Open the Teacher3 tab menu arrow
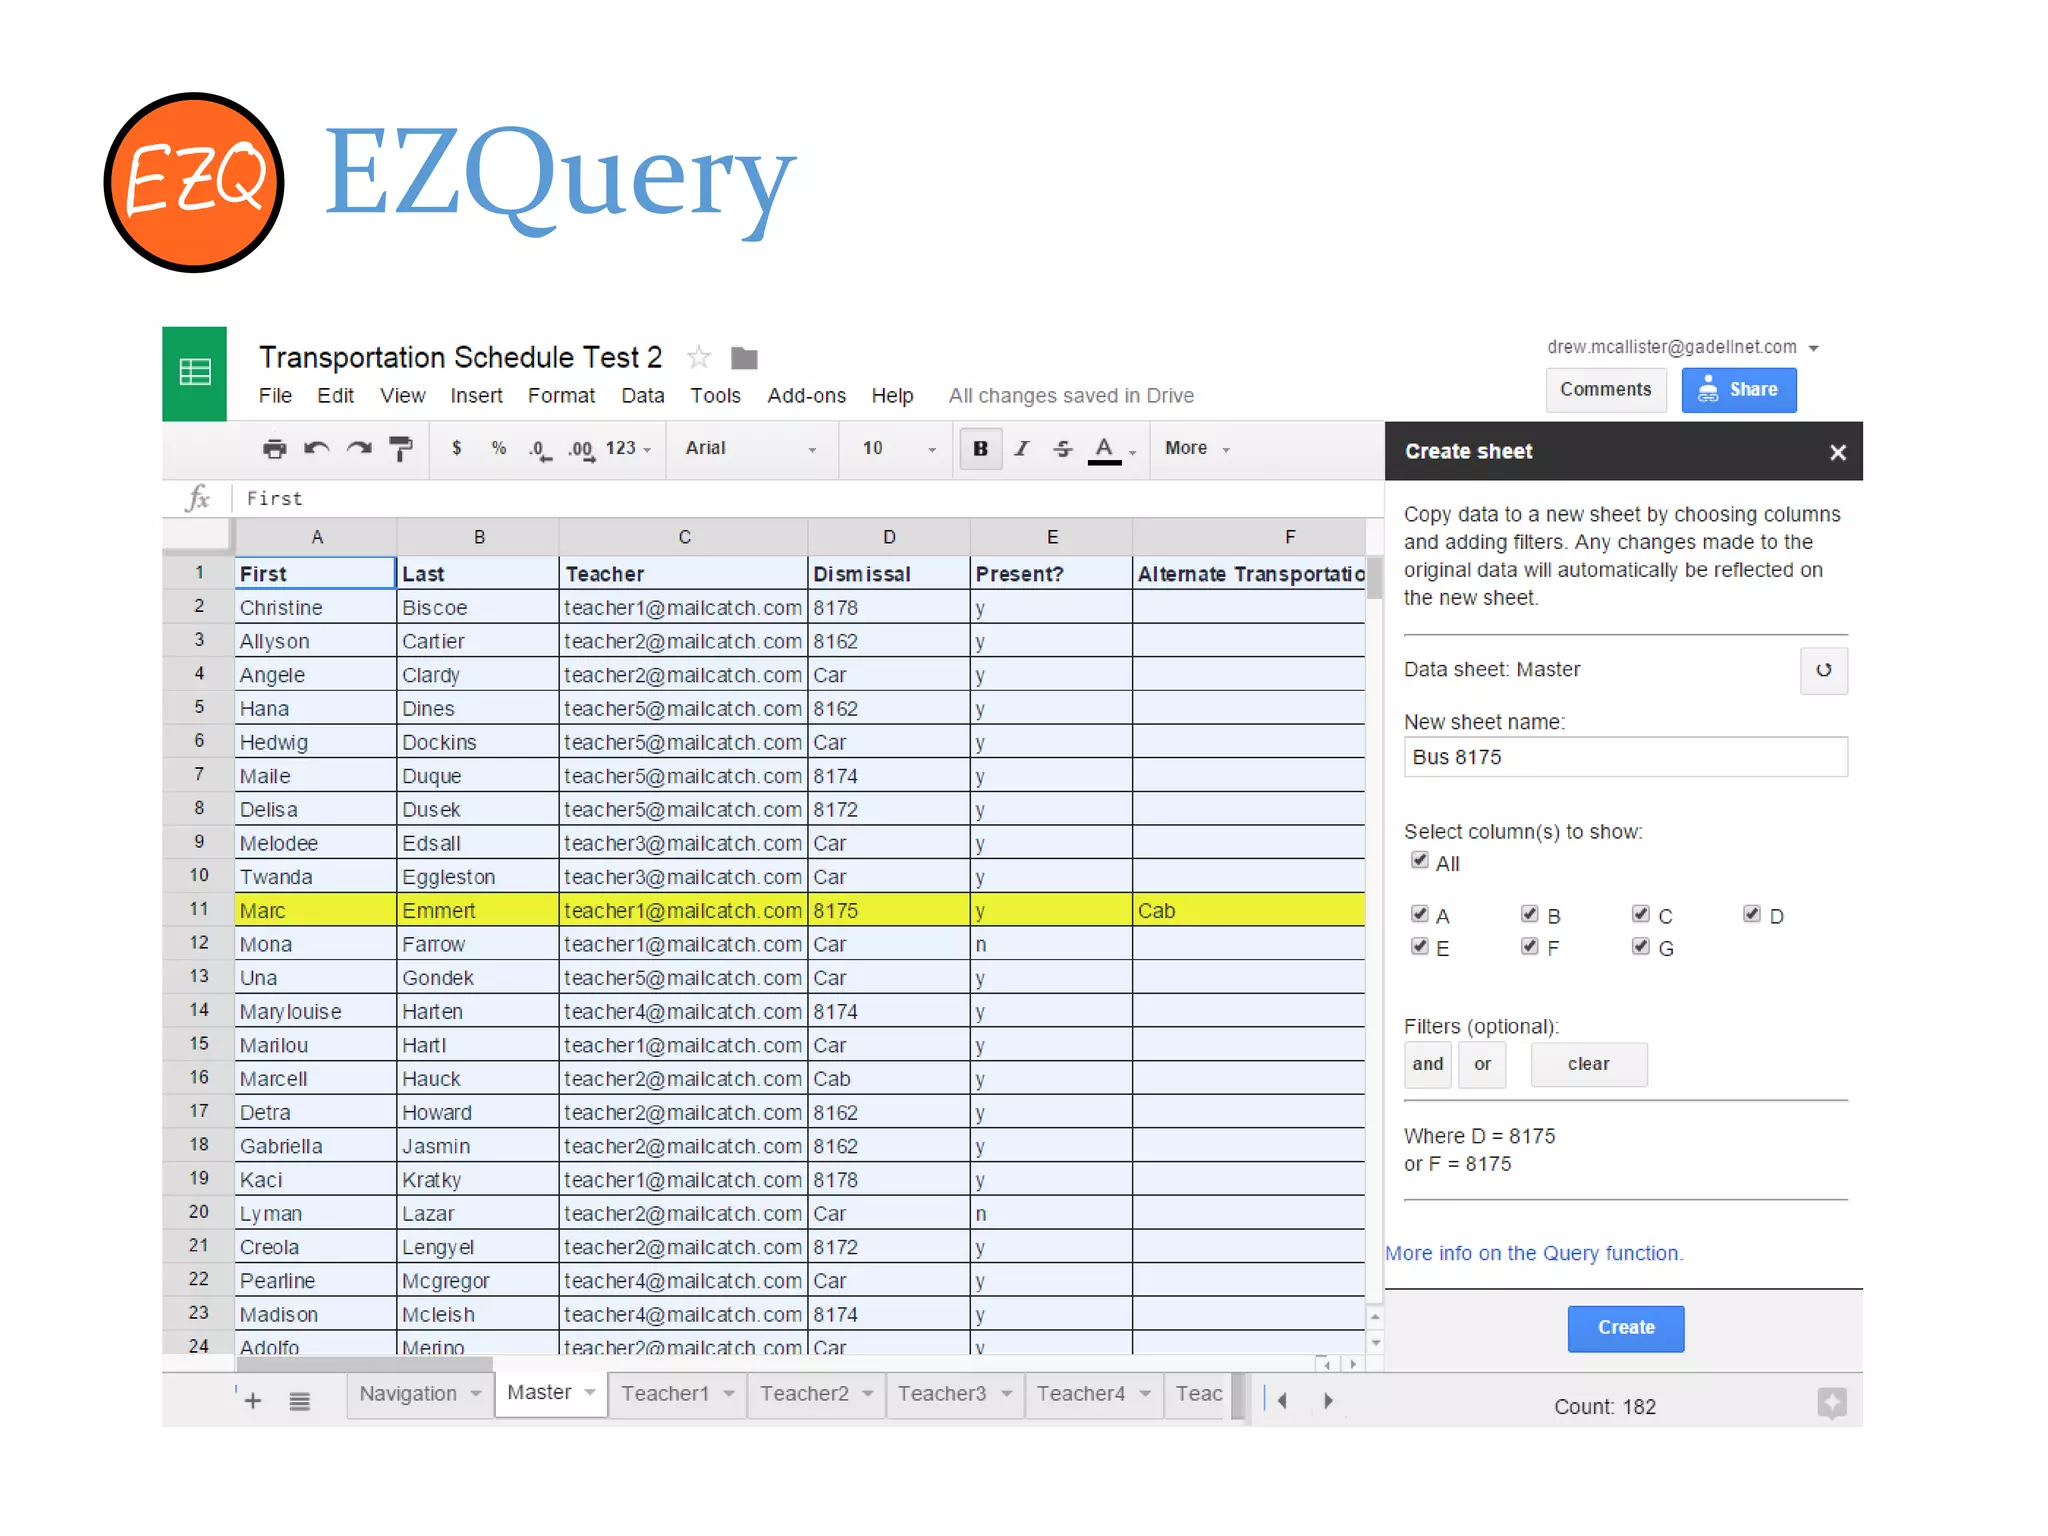 pyautogui.click(x=1007, y=1393)
